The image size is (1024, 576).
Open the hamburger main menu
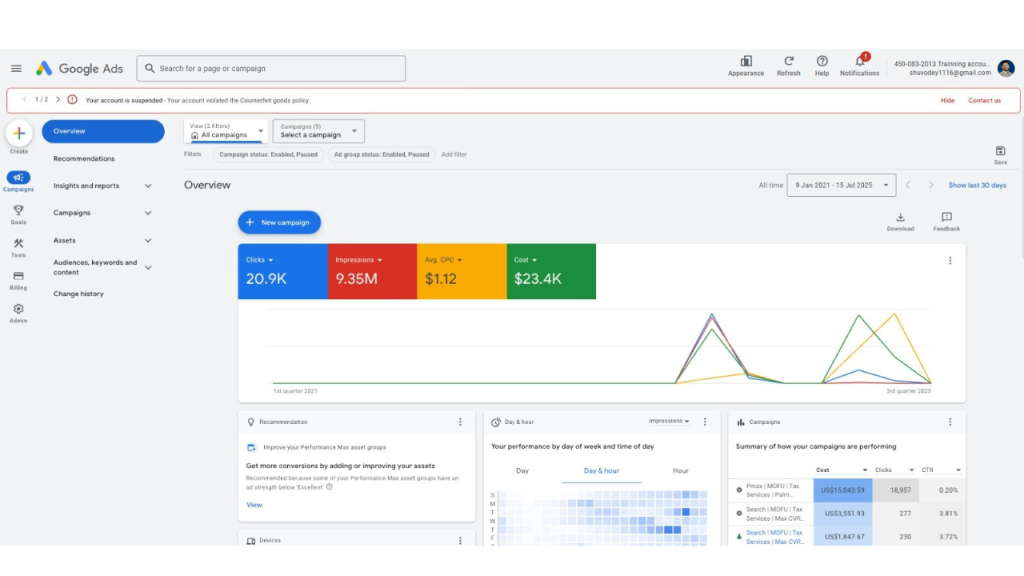(16, 69)
